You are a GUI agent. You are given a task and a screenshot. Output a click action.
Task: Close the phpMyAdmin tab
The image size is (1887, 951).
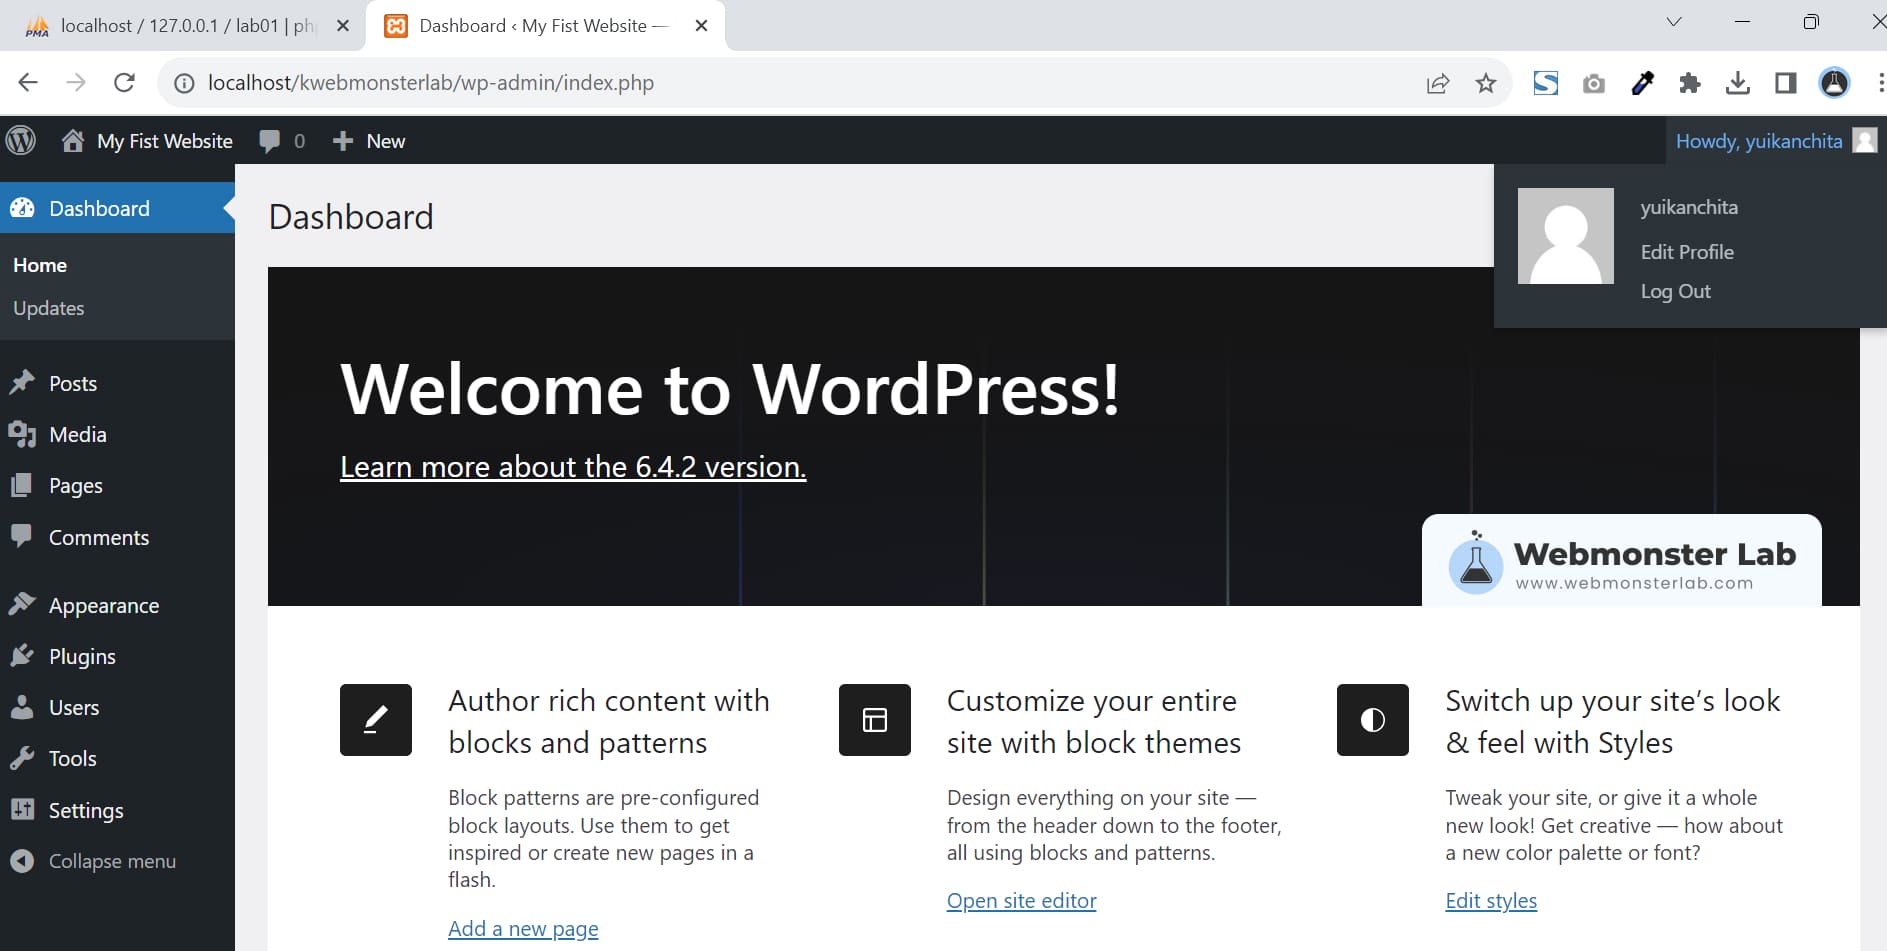(x=343, y=26)
